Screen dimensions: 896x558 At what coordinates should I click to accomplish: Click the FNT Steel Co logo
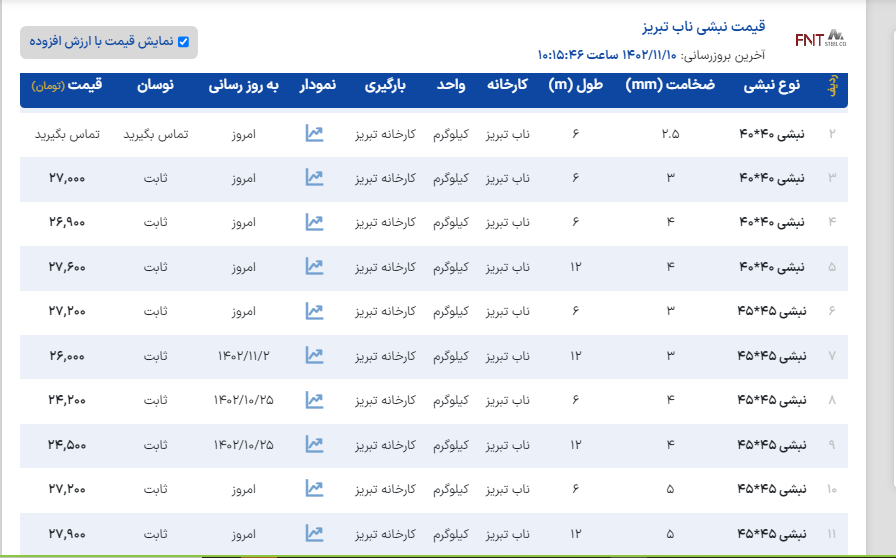coord(820,39)
